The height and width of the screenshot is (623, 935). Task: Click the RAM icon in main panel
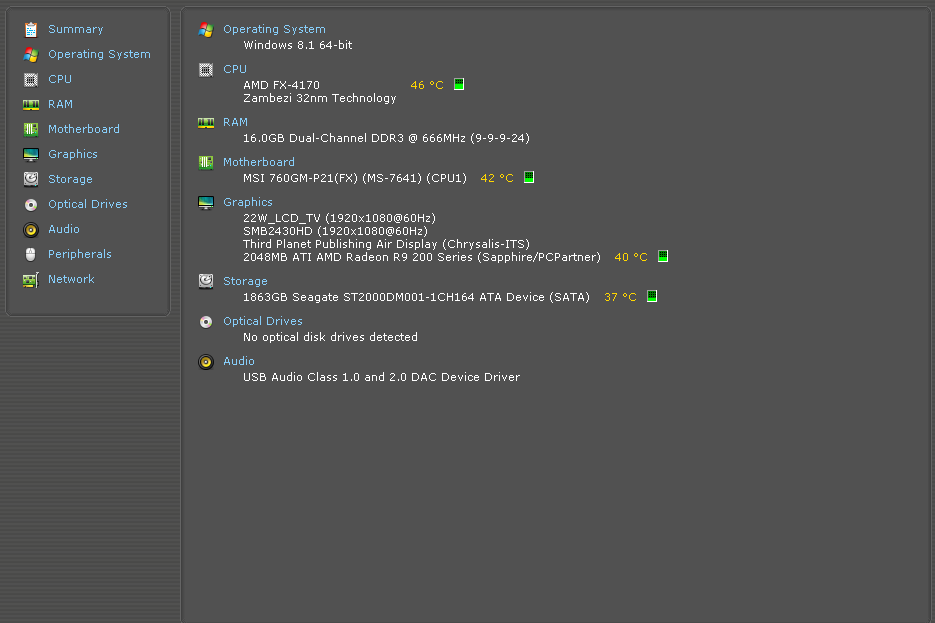click(206, 123)
